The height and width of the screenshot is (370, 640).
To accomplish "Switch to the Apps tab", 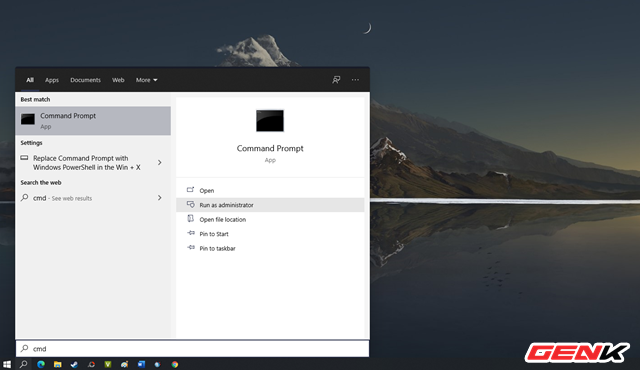I will (52, 80).
